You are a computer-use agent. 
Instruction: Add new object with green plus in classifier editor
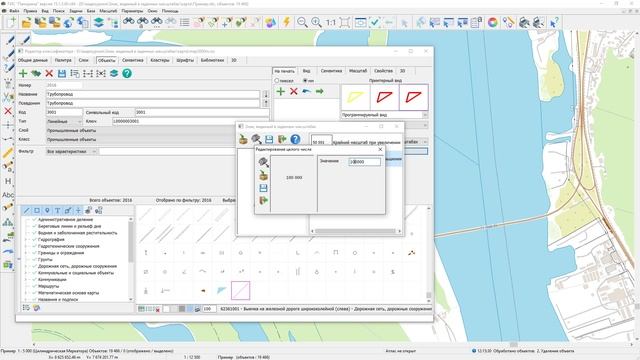tap(23, 73)
